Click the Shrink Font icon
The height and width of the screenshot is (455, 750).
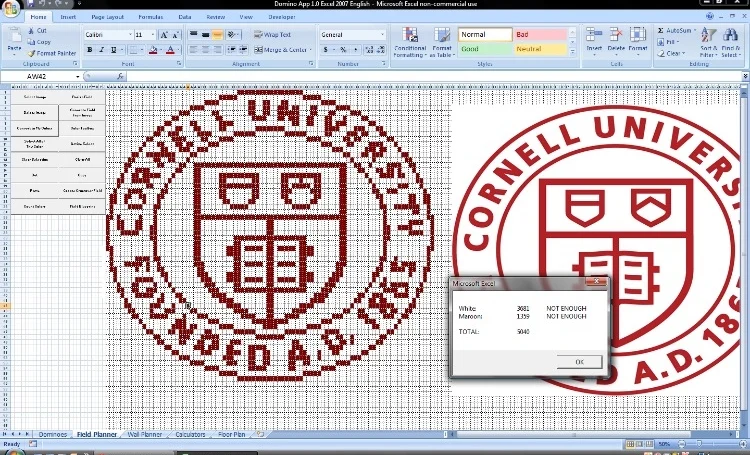tap(176, 35)
